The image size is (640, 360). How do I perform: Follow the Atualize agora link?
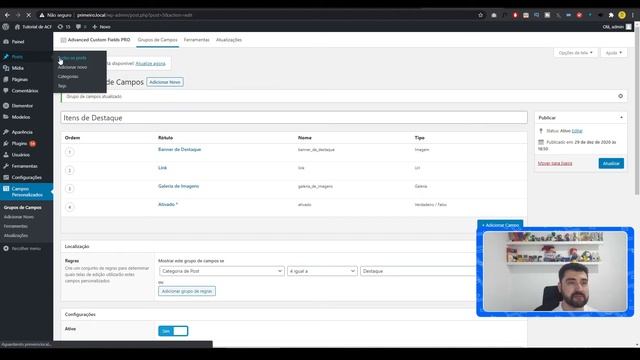click(151, 63)
